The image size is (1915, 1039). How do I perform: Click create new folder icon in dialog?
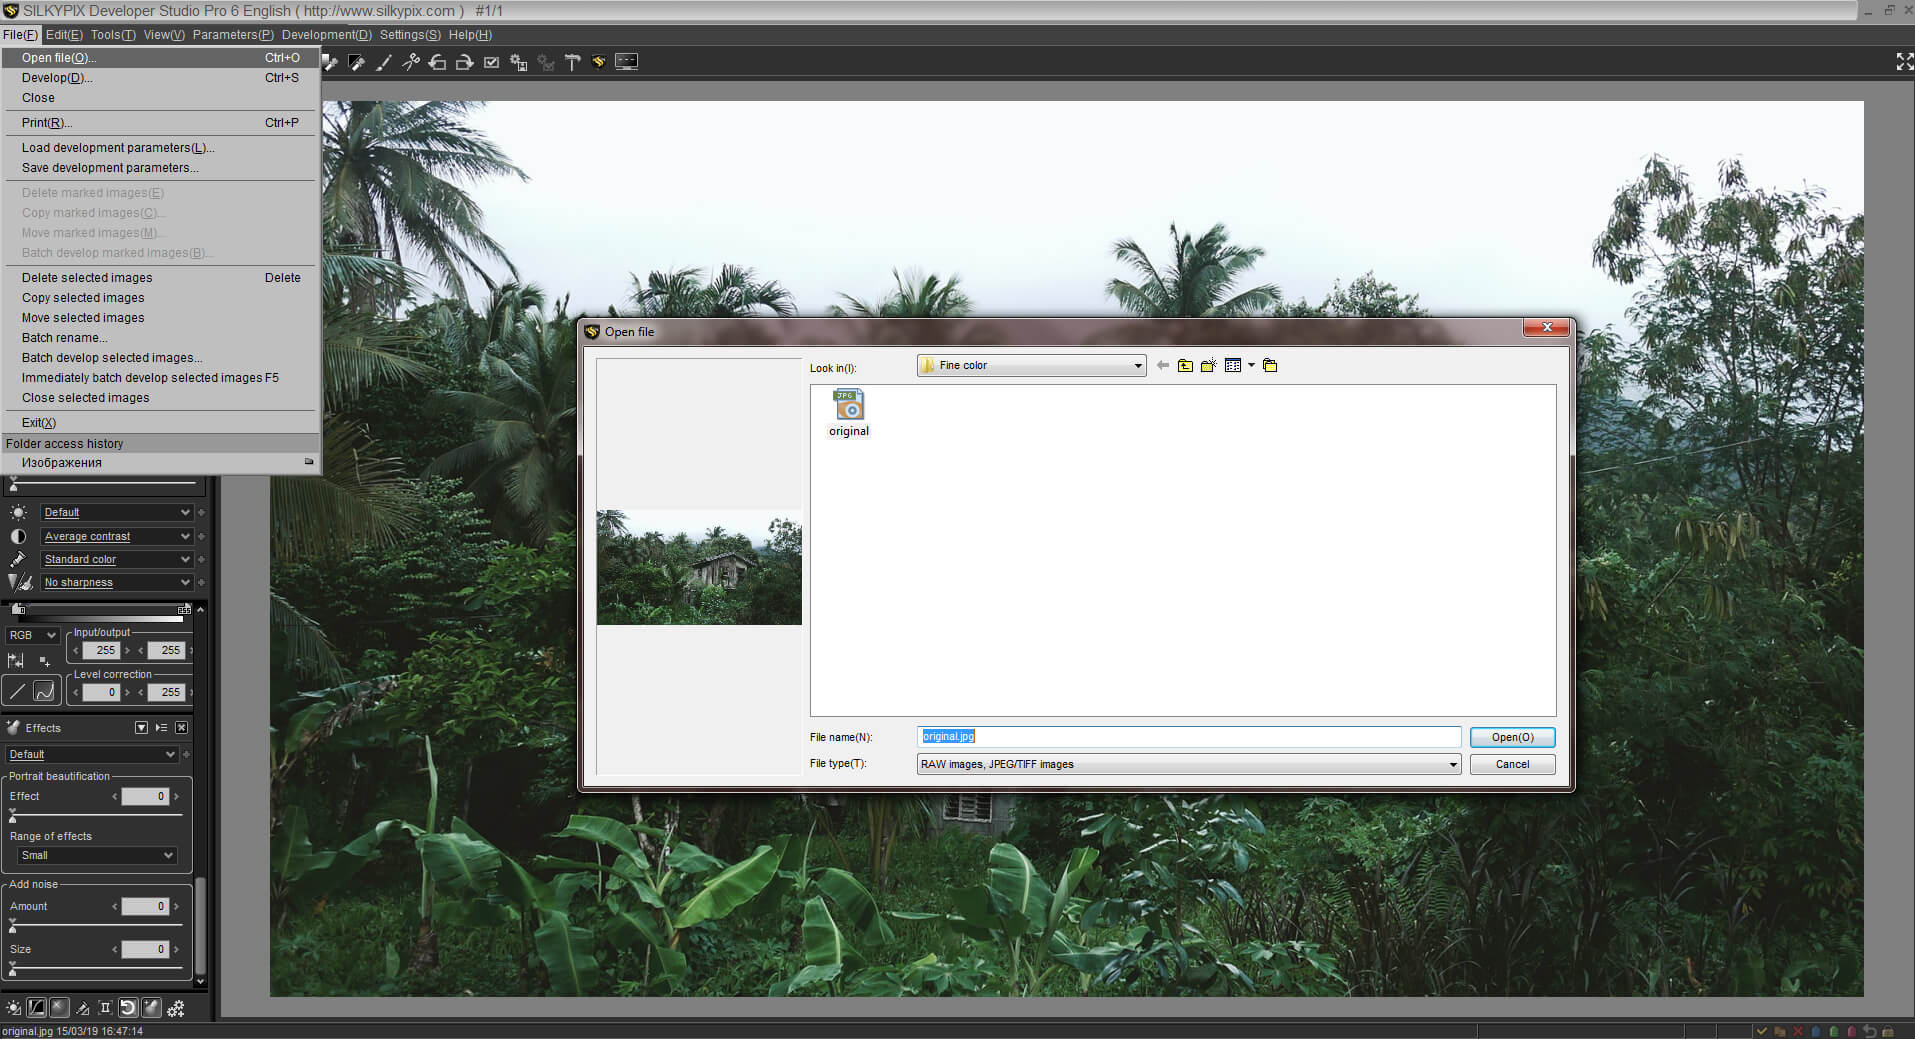[1208, 366]
